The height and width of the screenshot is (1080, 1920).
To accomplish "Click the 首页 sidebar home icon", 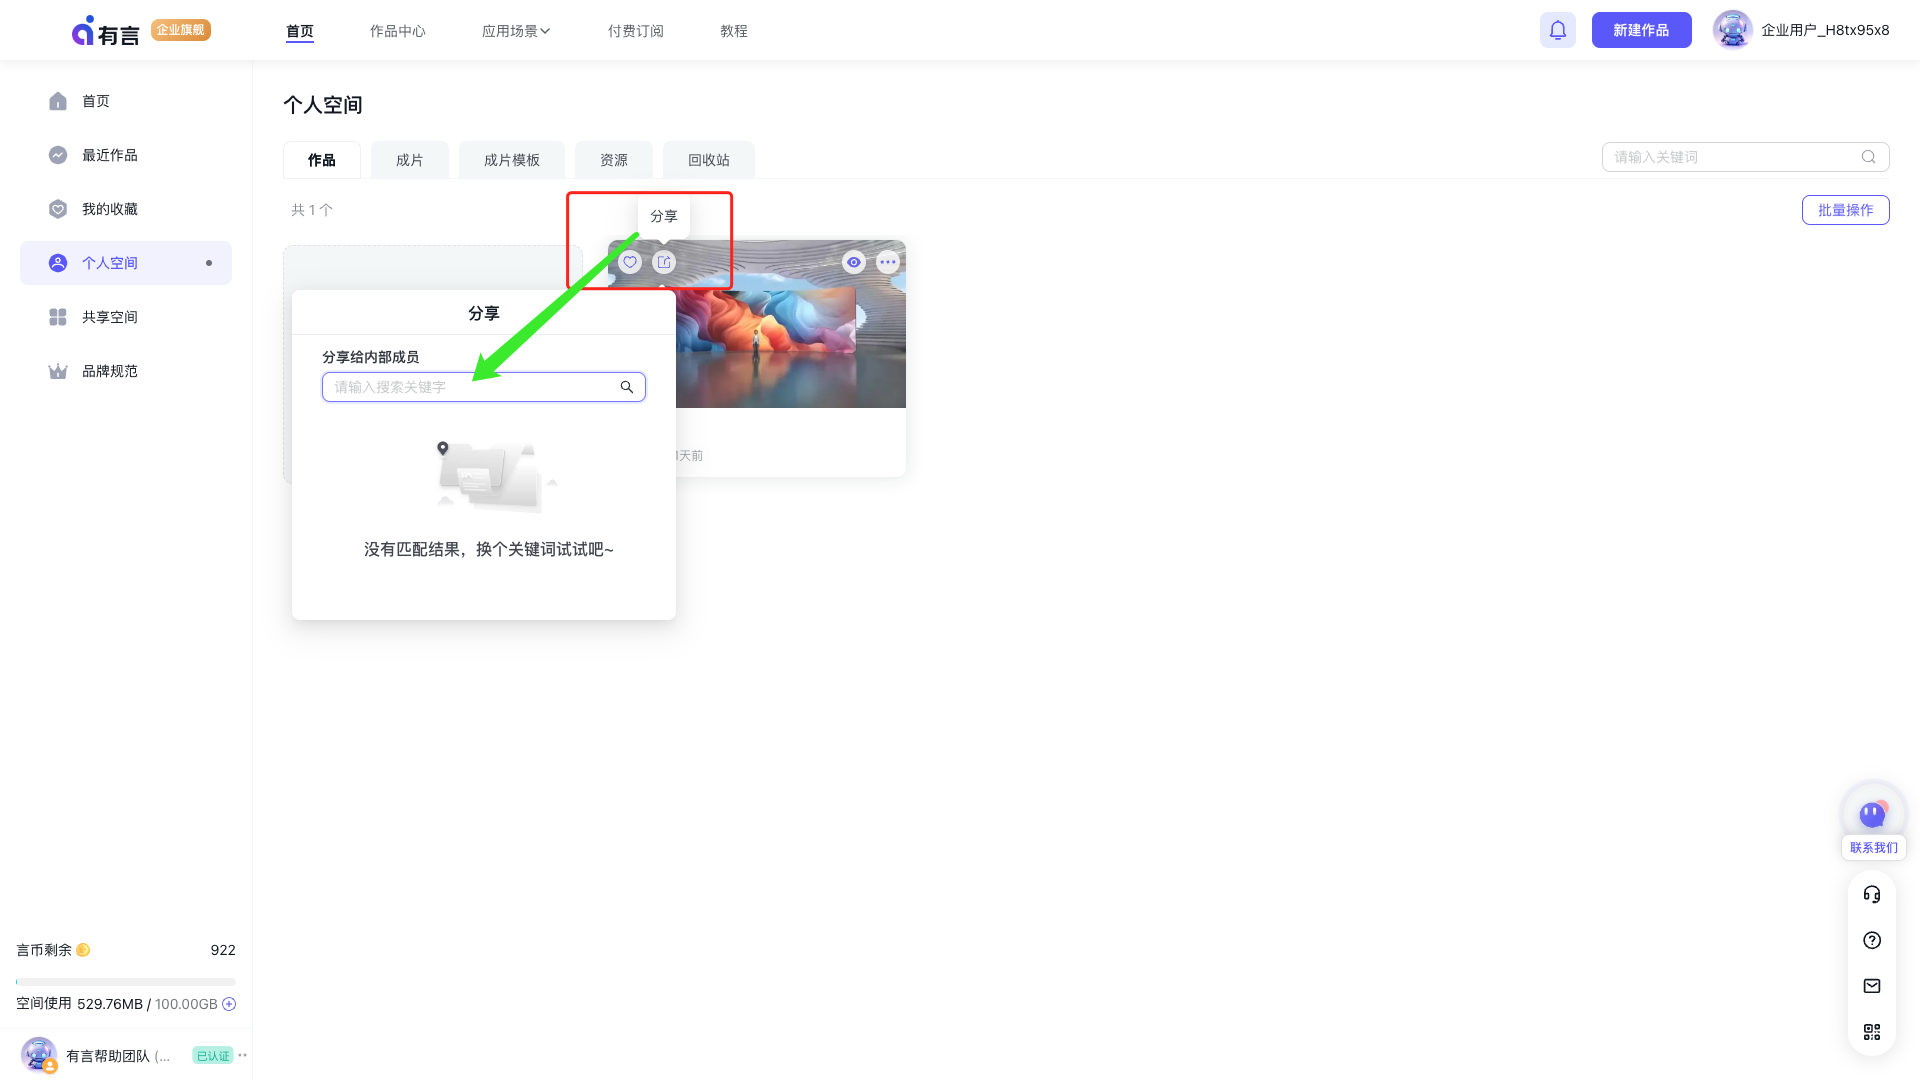I will pyautogui.click(x=58, y=101).
